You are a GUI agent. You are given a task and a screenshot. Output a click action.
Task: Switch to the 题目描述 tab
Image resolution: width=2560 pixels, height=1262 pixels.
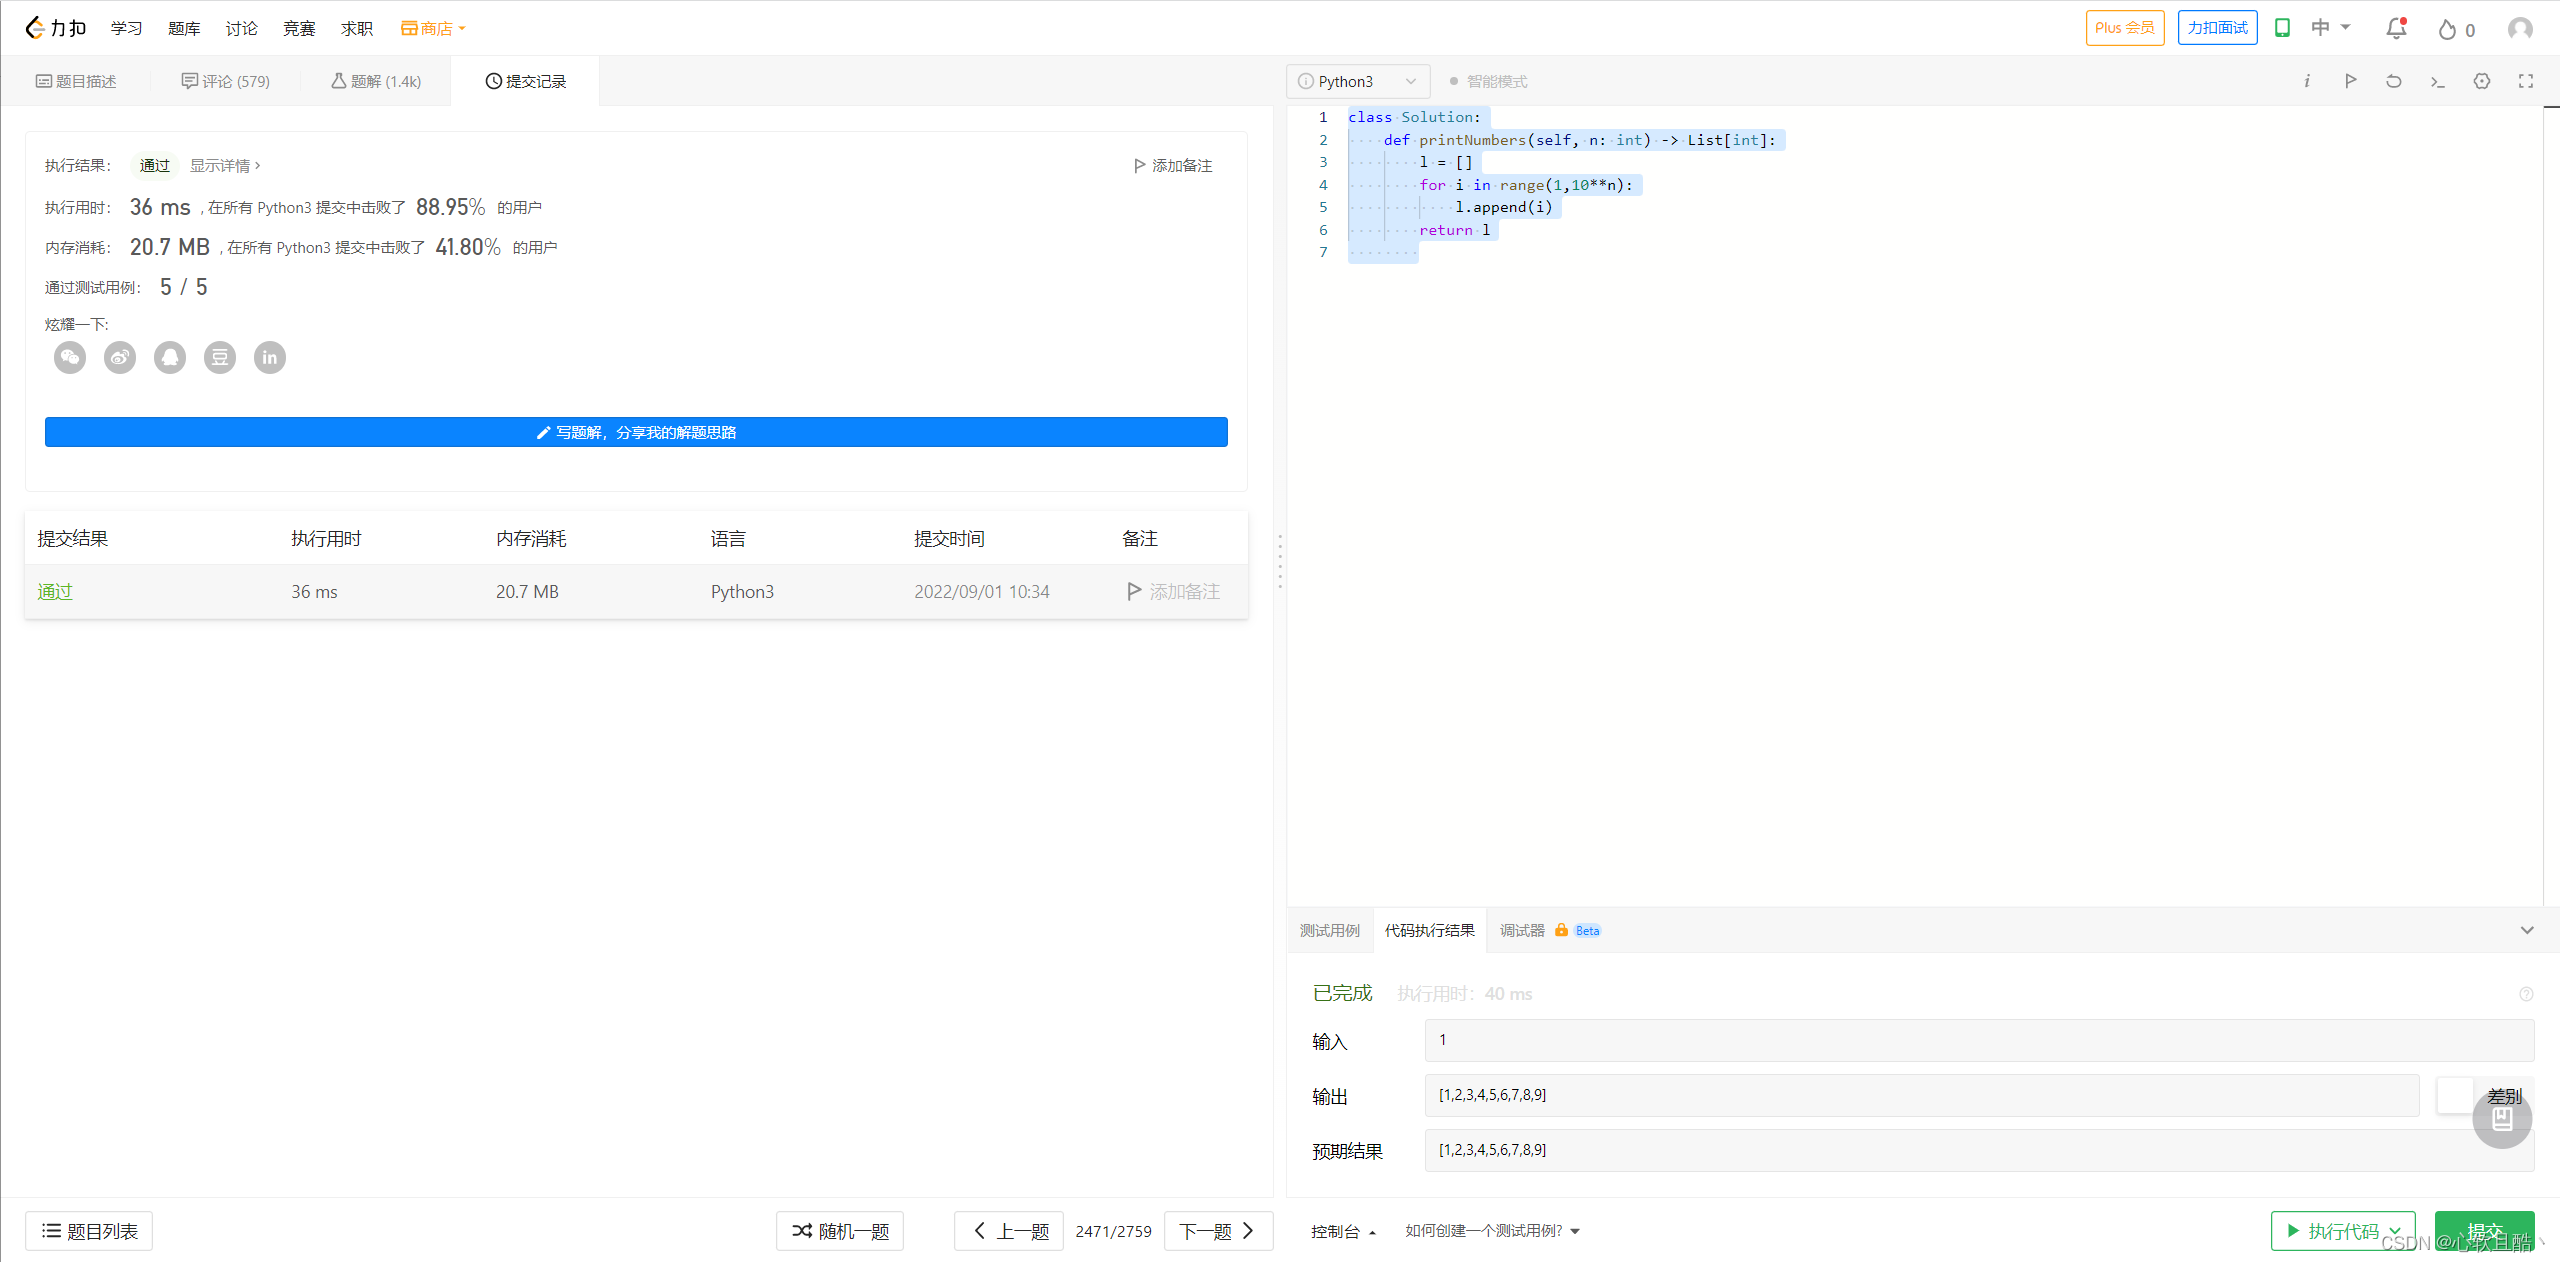pos(77,81)
